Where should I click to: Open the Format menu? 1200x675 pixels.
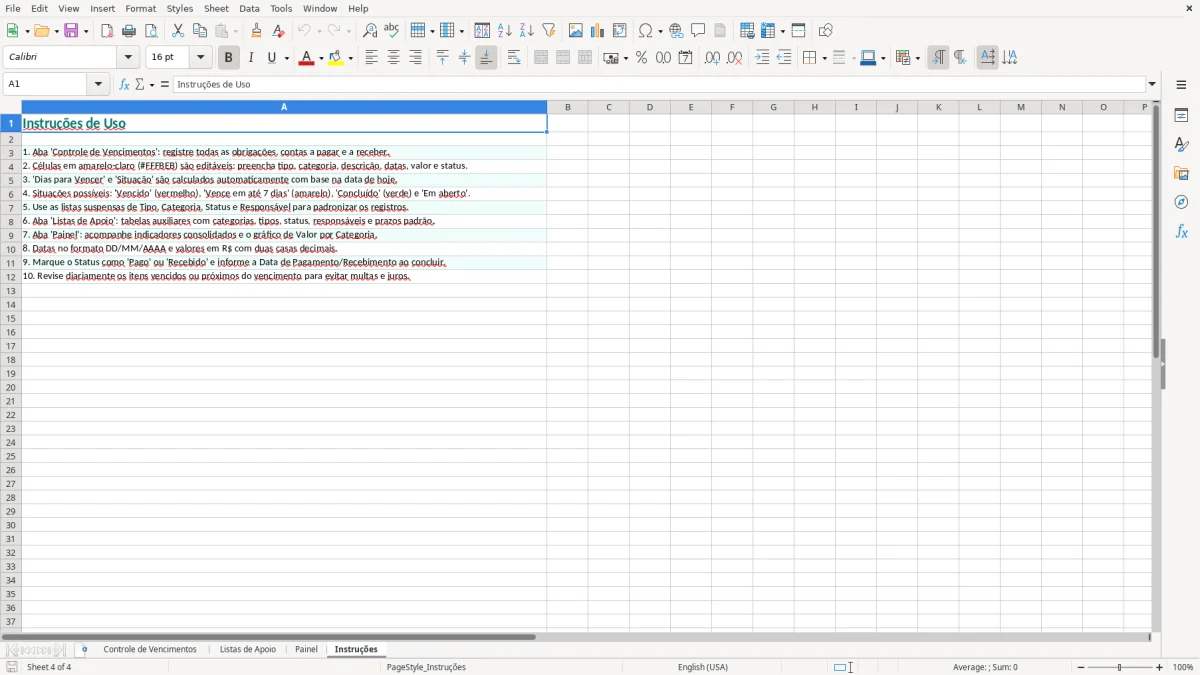141,8
